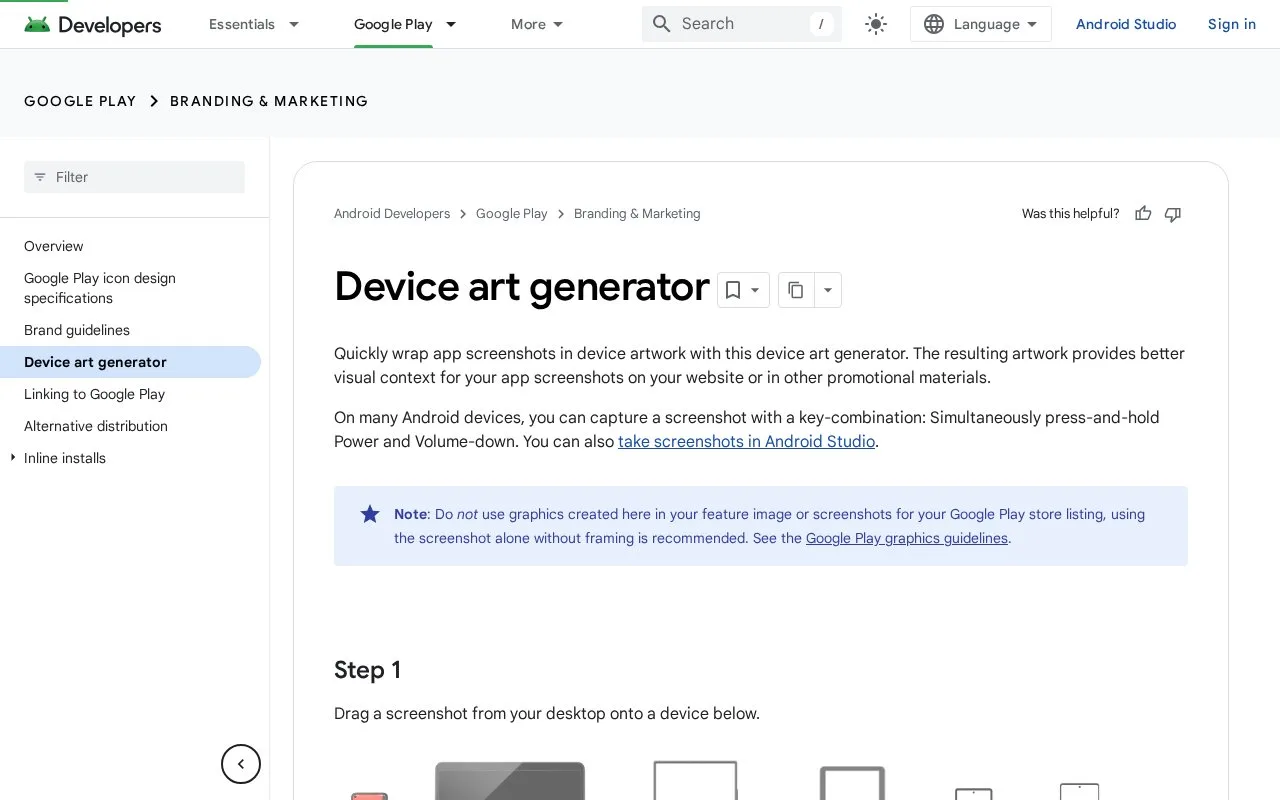Click Google Play breadcrumb in content

click(512, 214)
